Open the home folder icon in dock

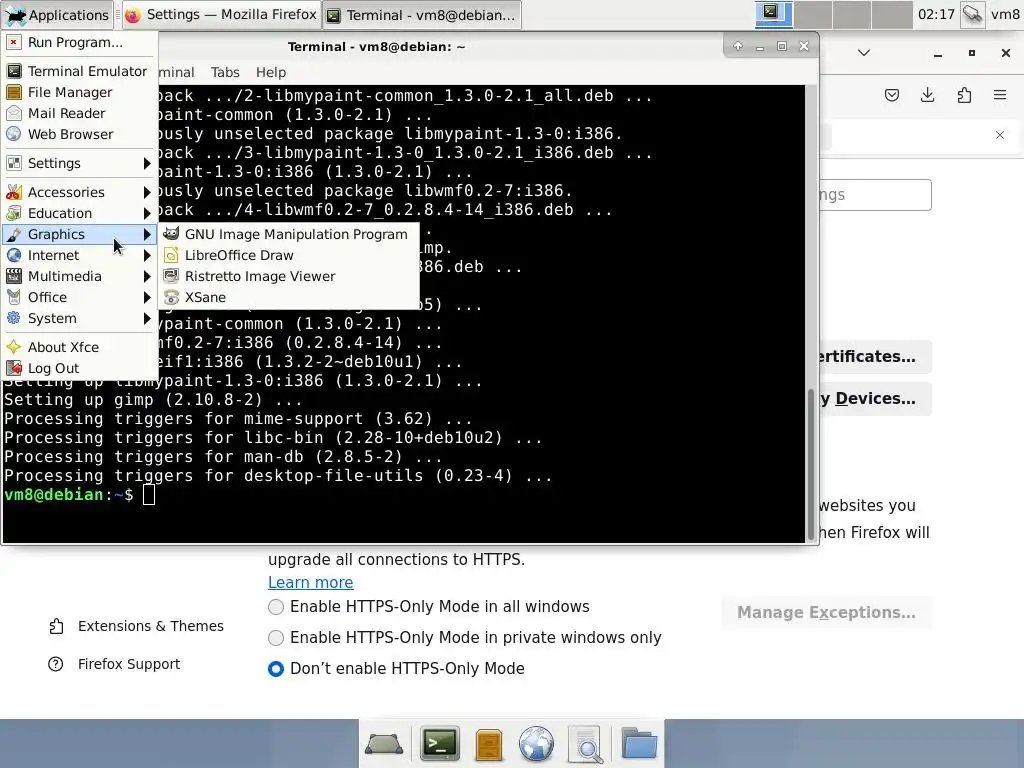[639, 744]
